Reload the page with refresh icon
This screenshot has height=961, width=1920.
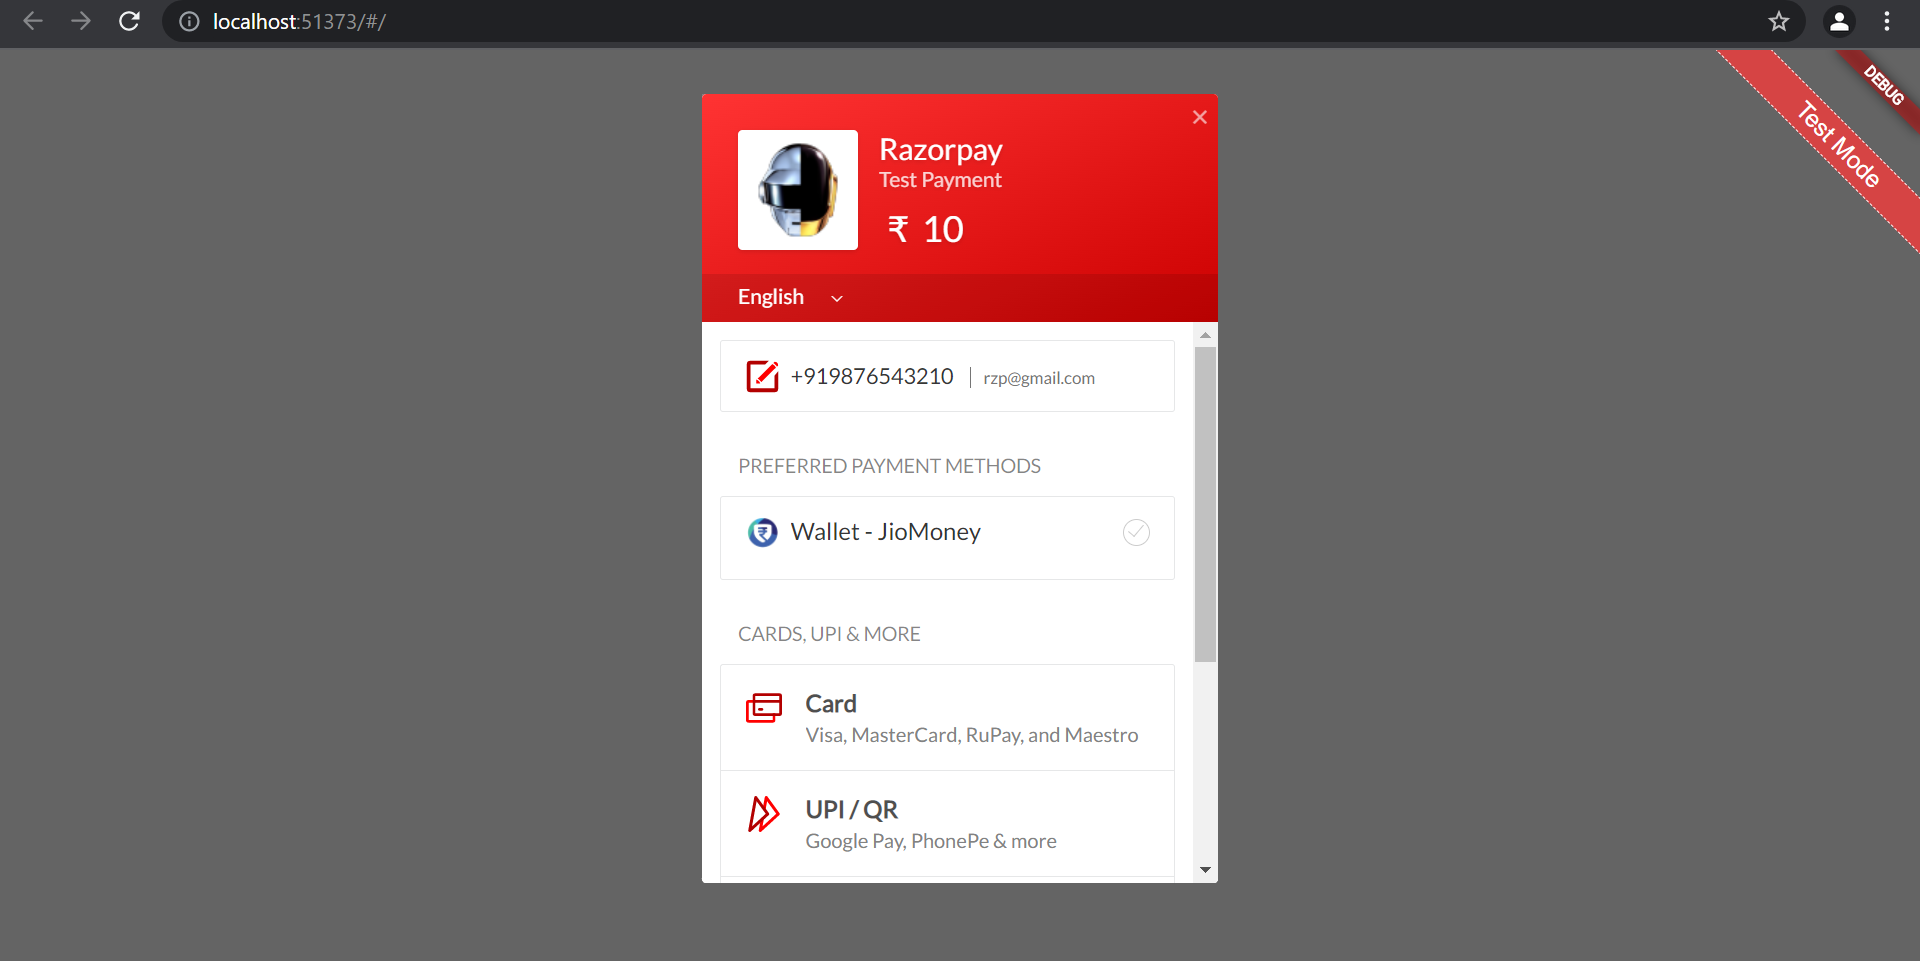click(129, 21)
